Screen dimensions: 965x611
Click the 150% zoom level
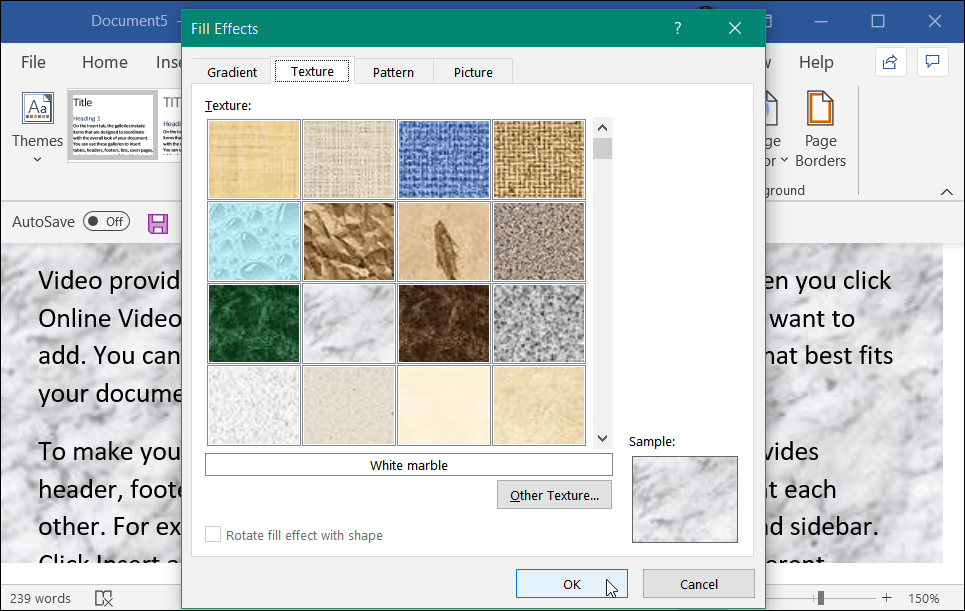pos(924,598)
